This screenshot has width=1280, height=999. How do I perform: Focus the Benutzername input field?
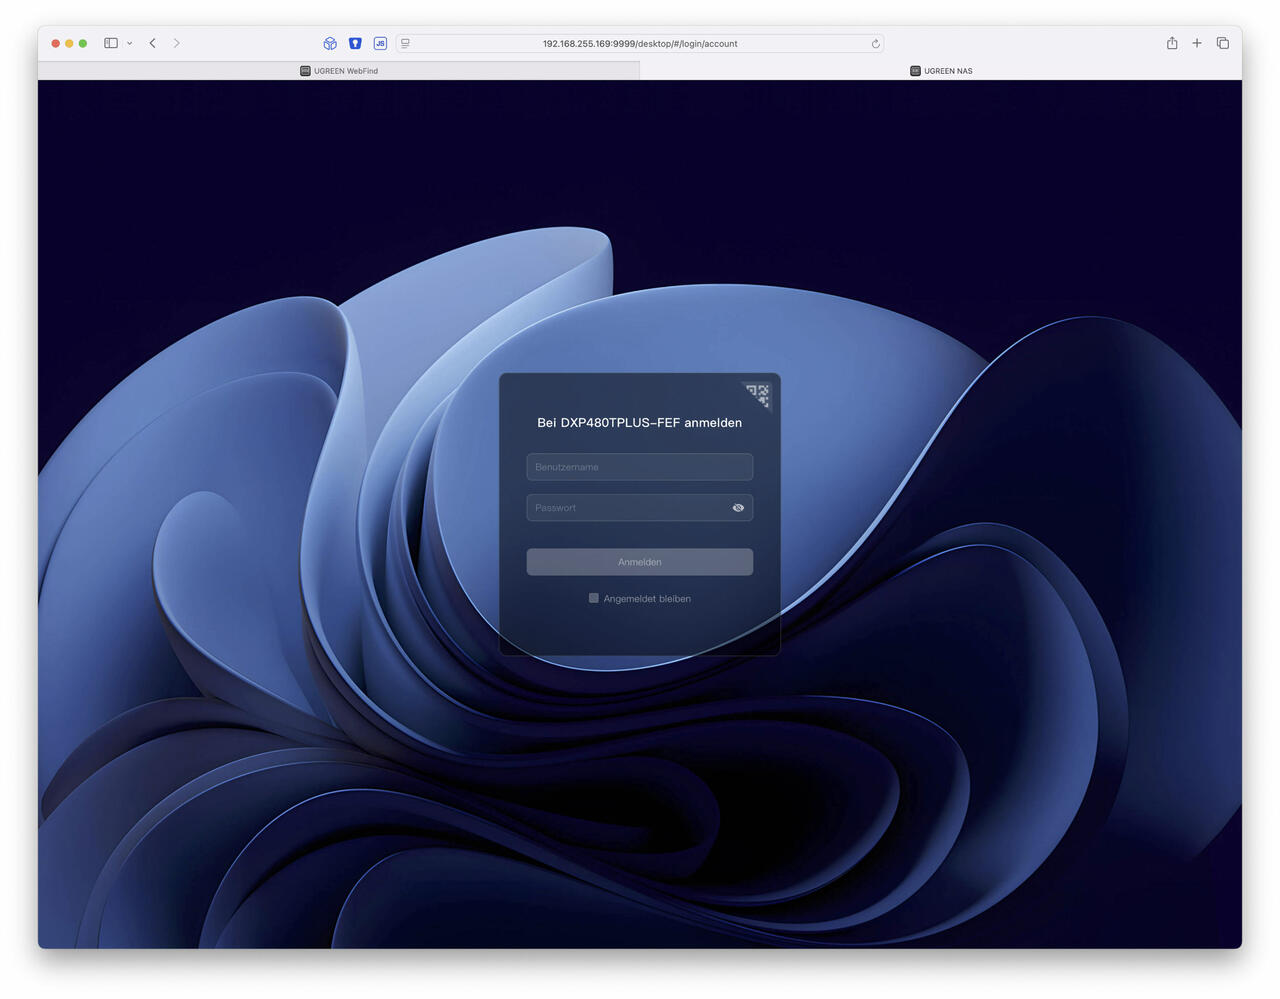point(640,467)
